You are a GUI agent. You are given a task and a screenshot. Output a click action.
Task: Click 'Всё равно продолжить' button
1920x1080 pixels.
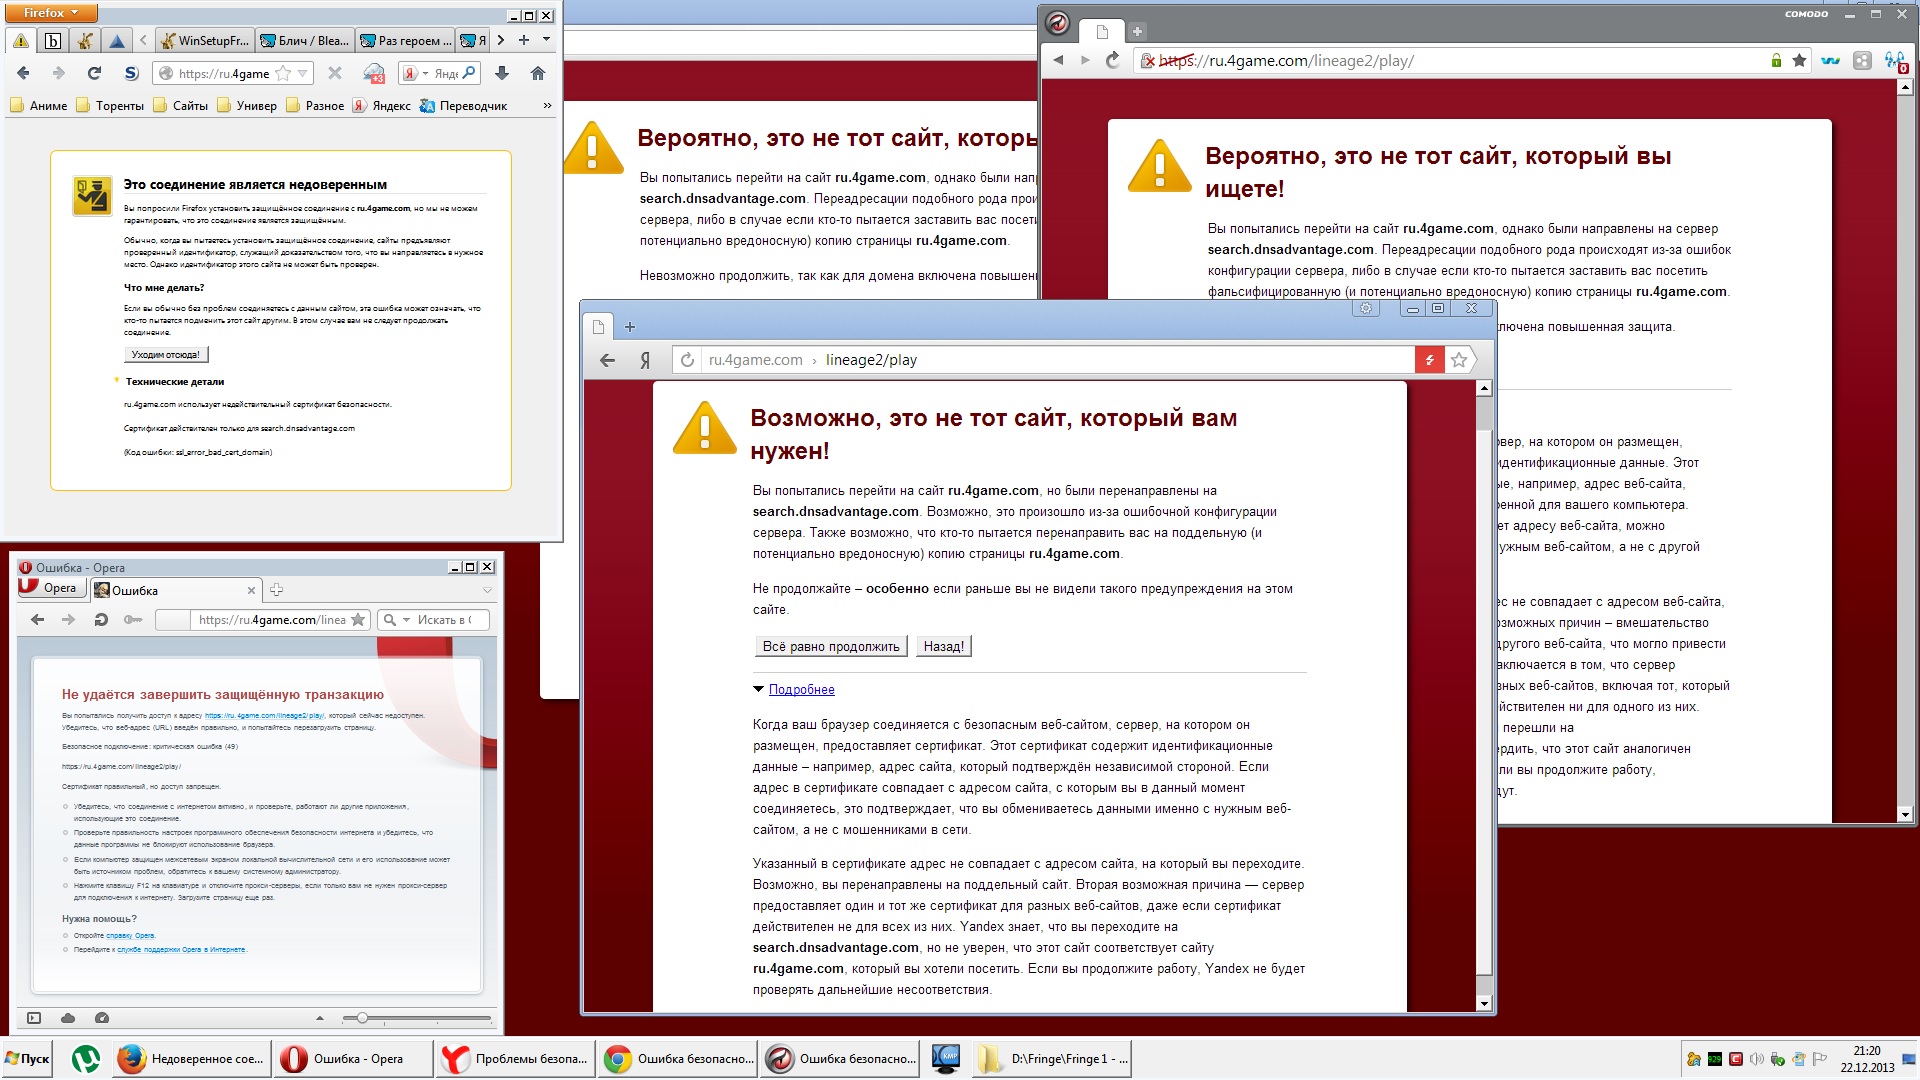pos(831,647)
